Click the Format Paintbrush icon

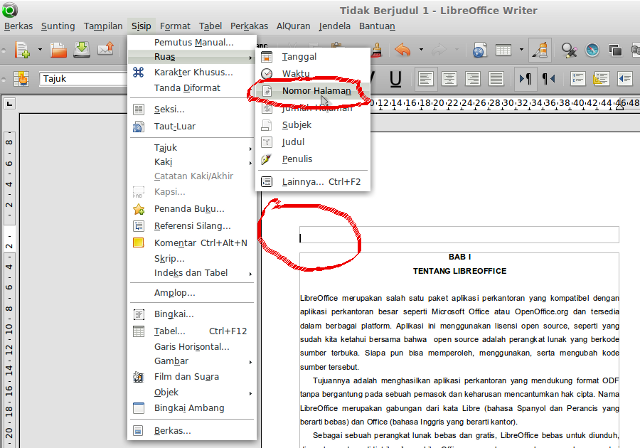(x=376, y=50)
